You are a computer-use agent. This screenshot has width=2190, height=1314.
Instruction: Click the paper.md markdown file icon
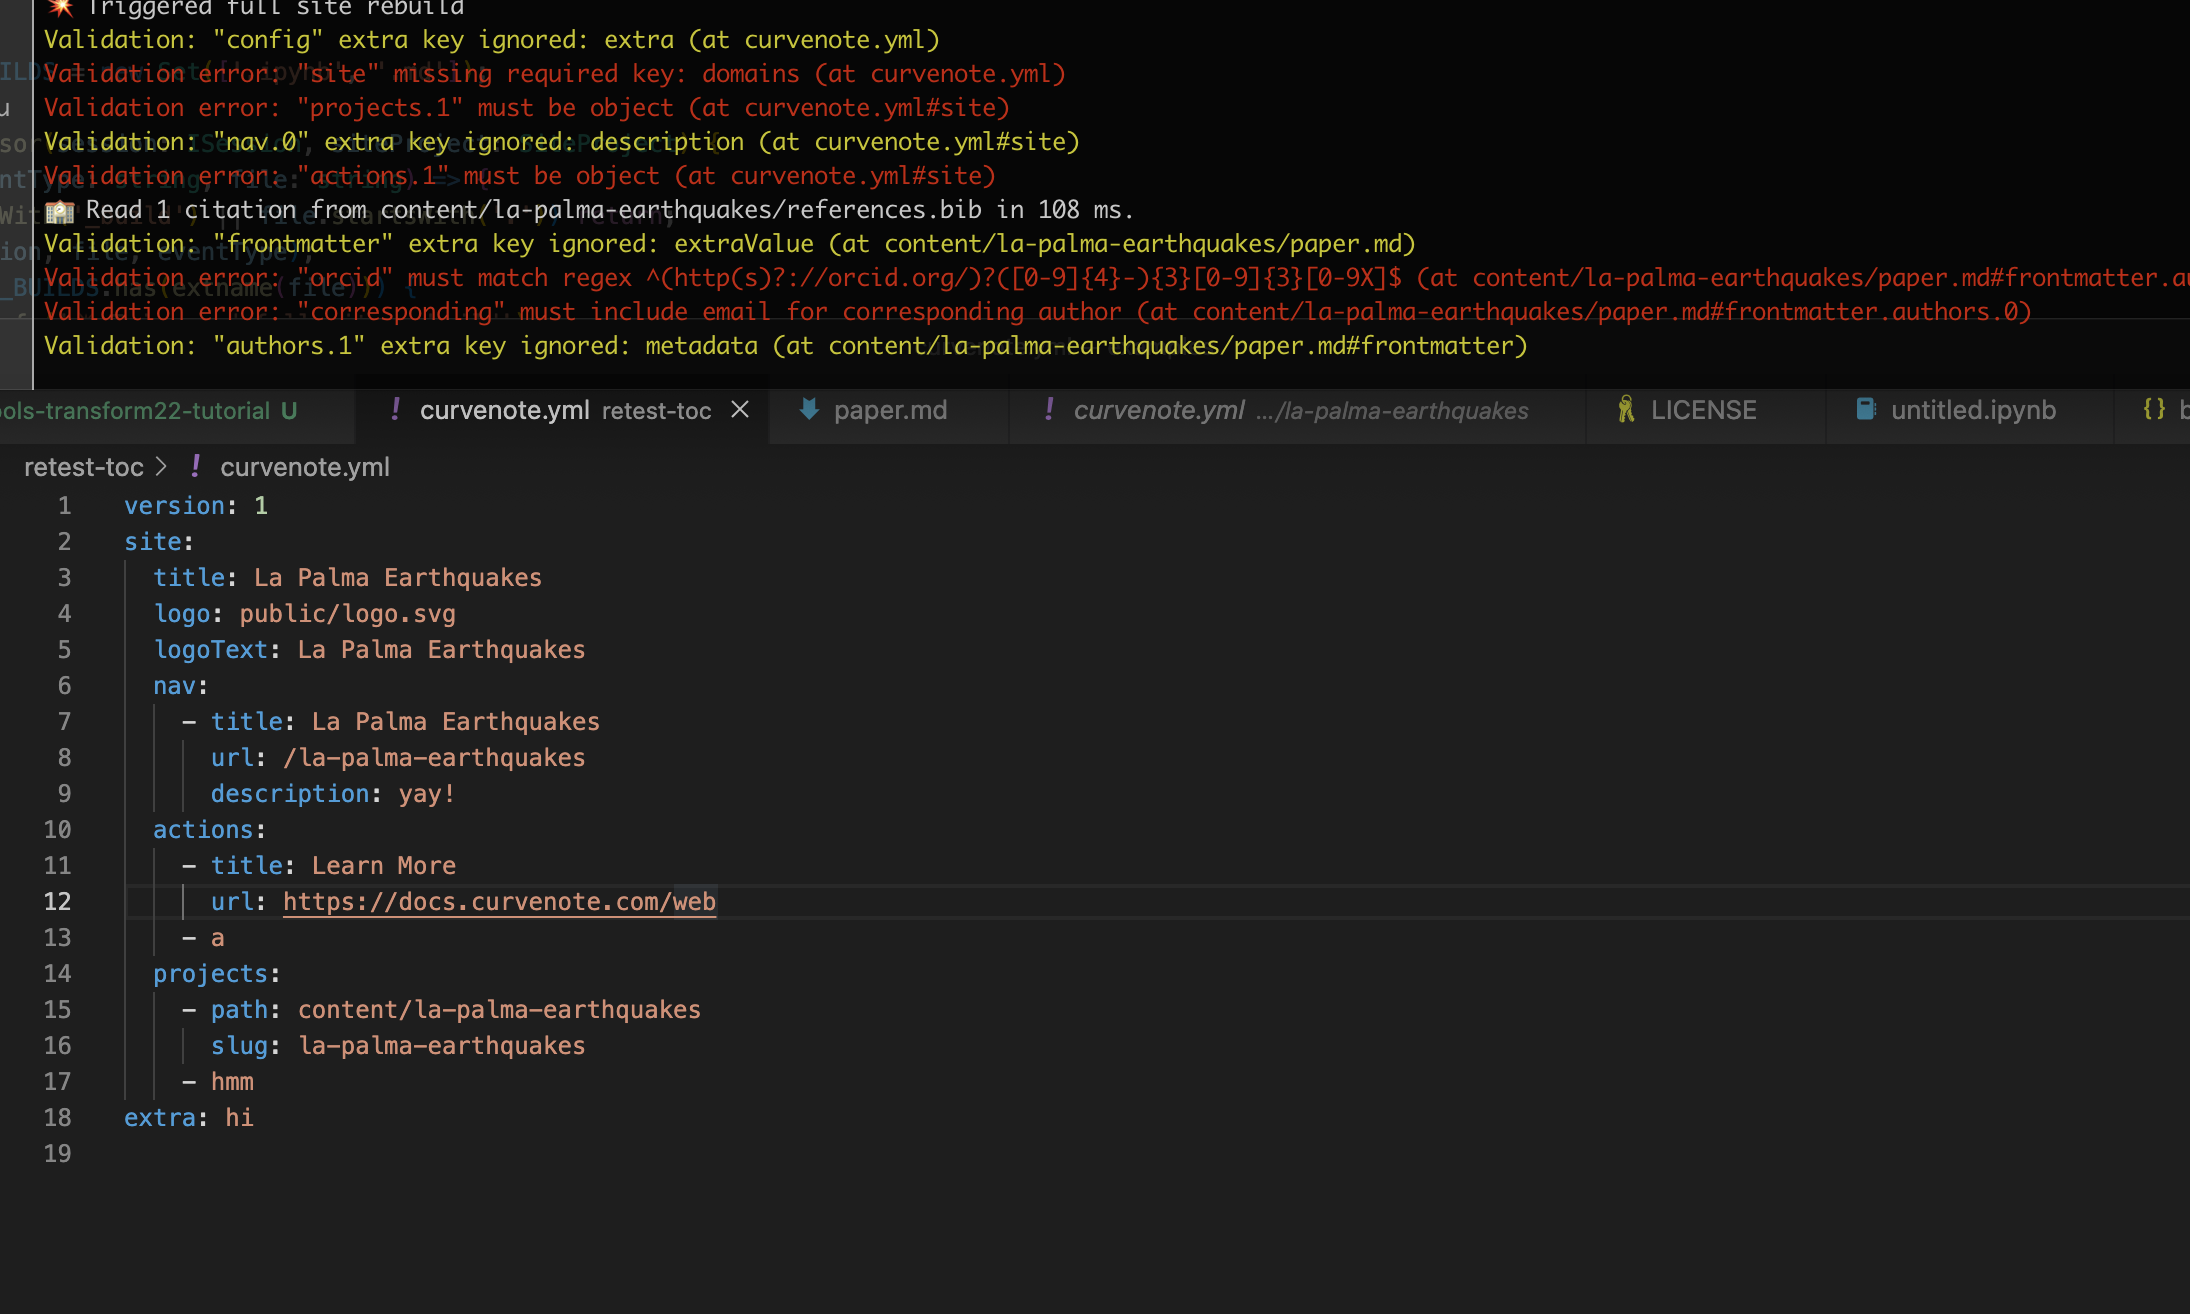tap(809, 409)
